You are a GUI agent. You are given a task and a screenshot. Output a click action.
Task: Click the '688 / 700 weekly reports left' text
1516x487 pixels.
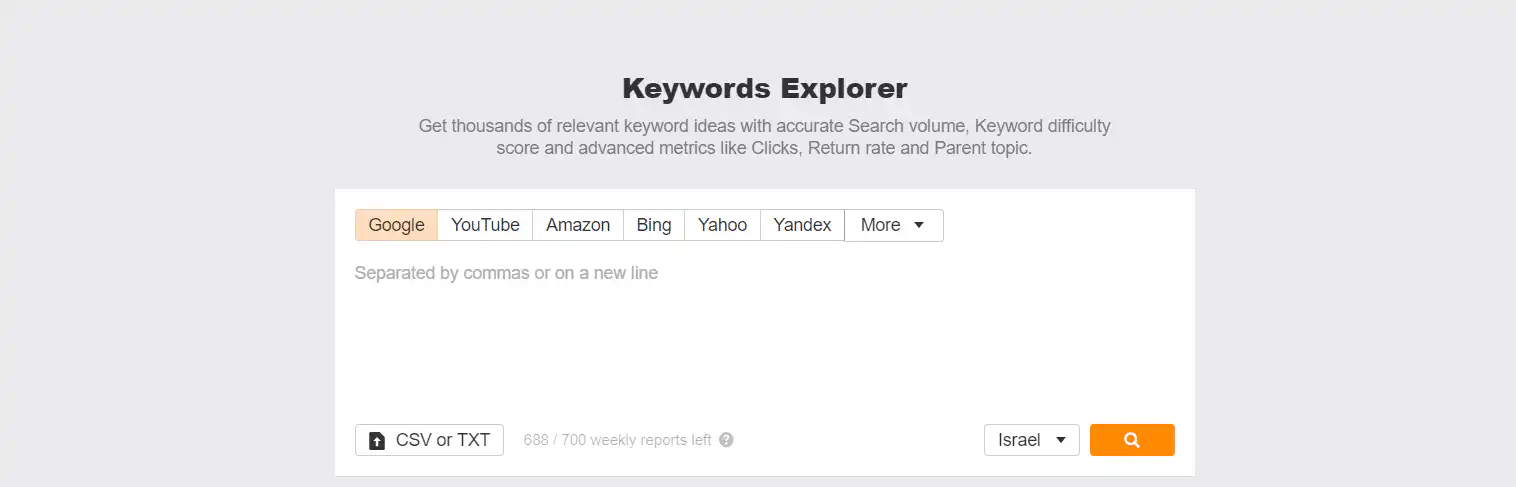(617, 440)
